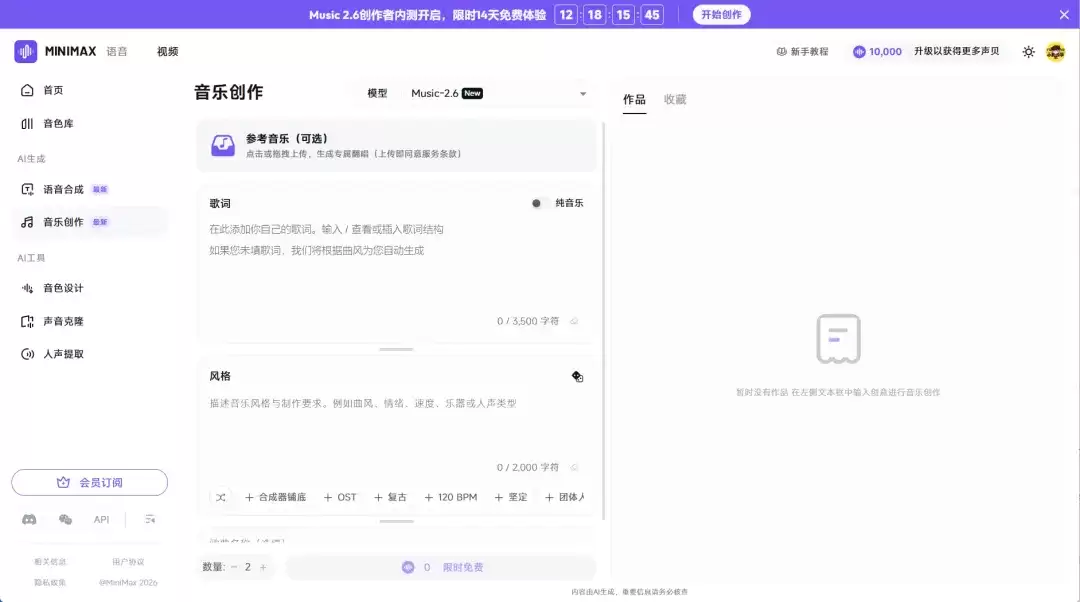Open the WeChat icon link
The width and height of the screenshot is (1080, 602).
[65, 519]
